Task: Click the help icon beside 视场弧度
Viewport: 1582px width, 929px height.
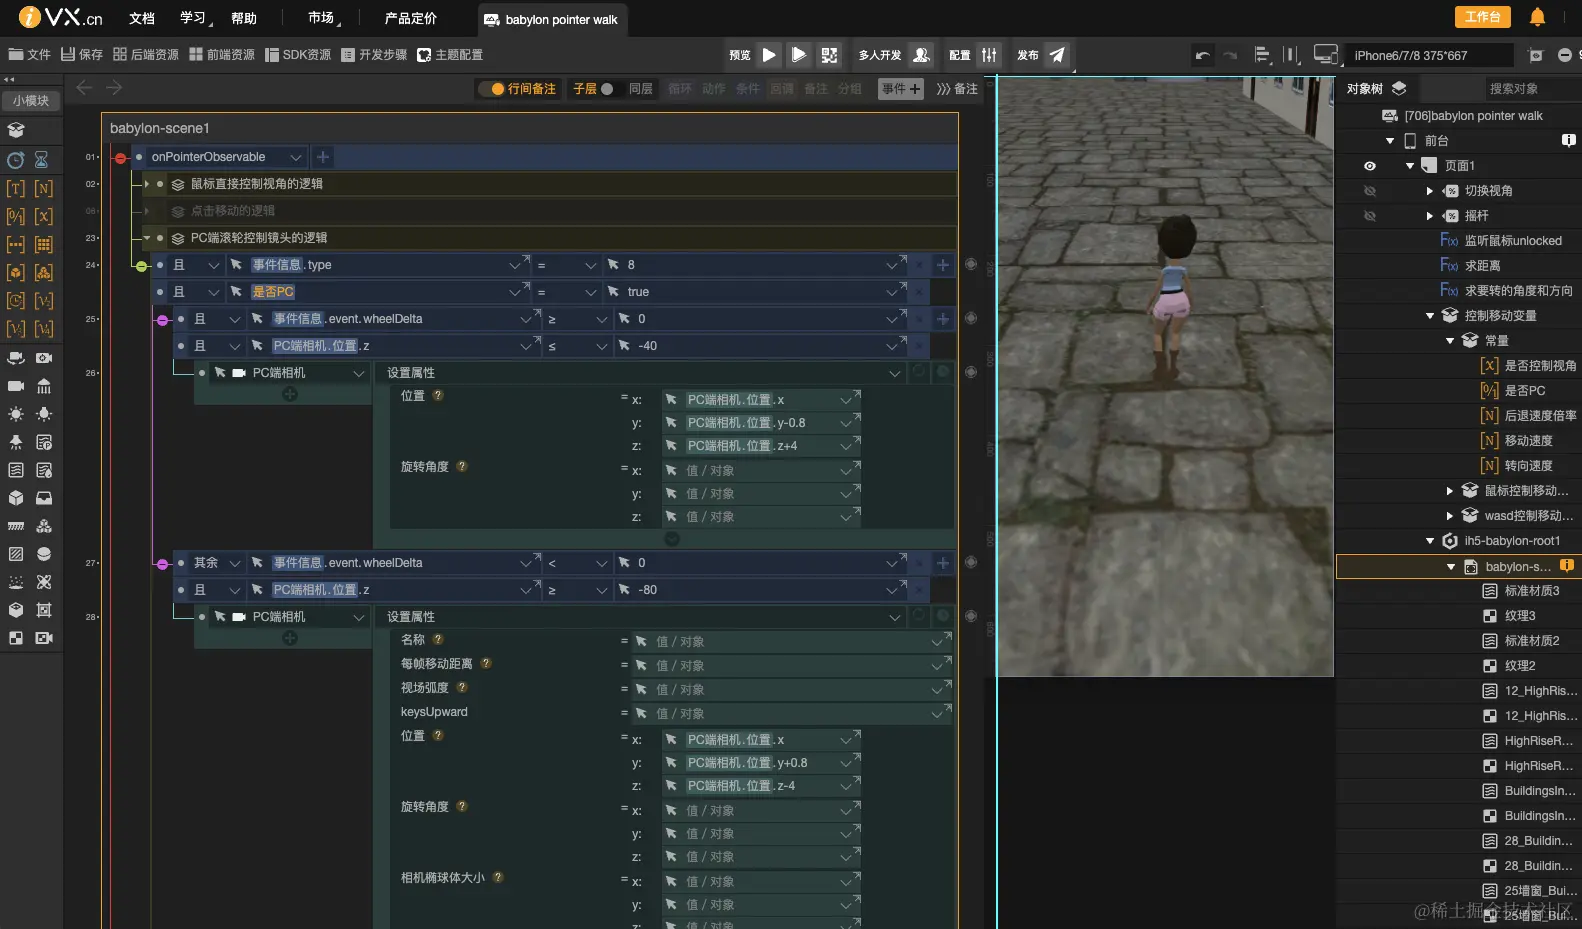Action: [x=462, y=687]
